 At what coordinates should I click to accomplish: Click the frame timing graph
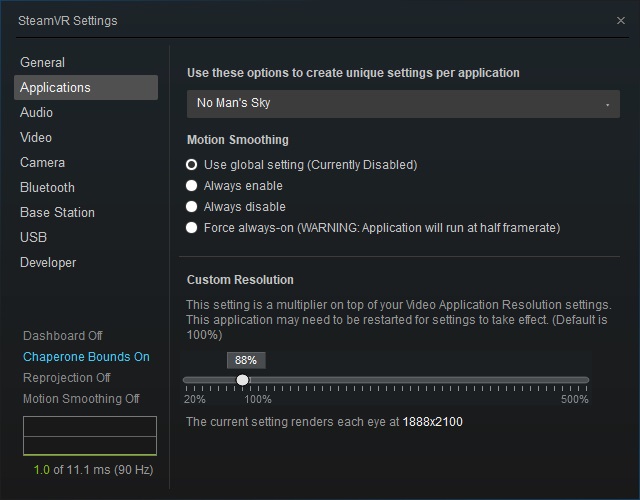tap(90, 437)
